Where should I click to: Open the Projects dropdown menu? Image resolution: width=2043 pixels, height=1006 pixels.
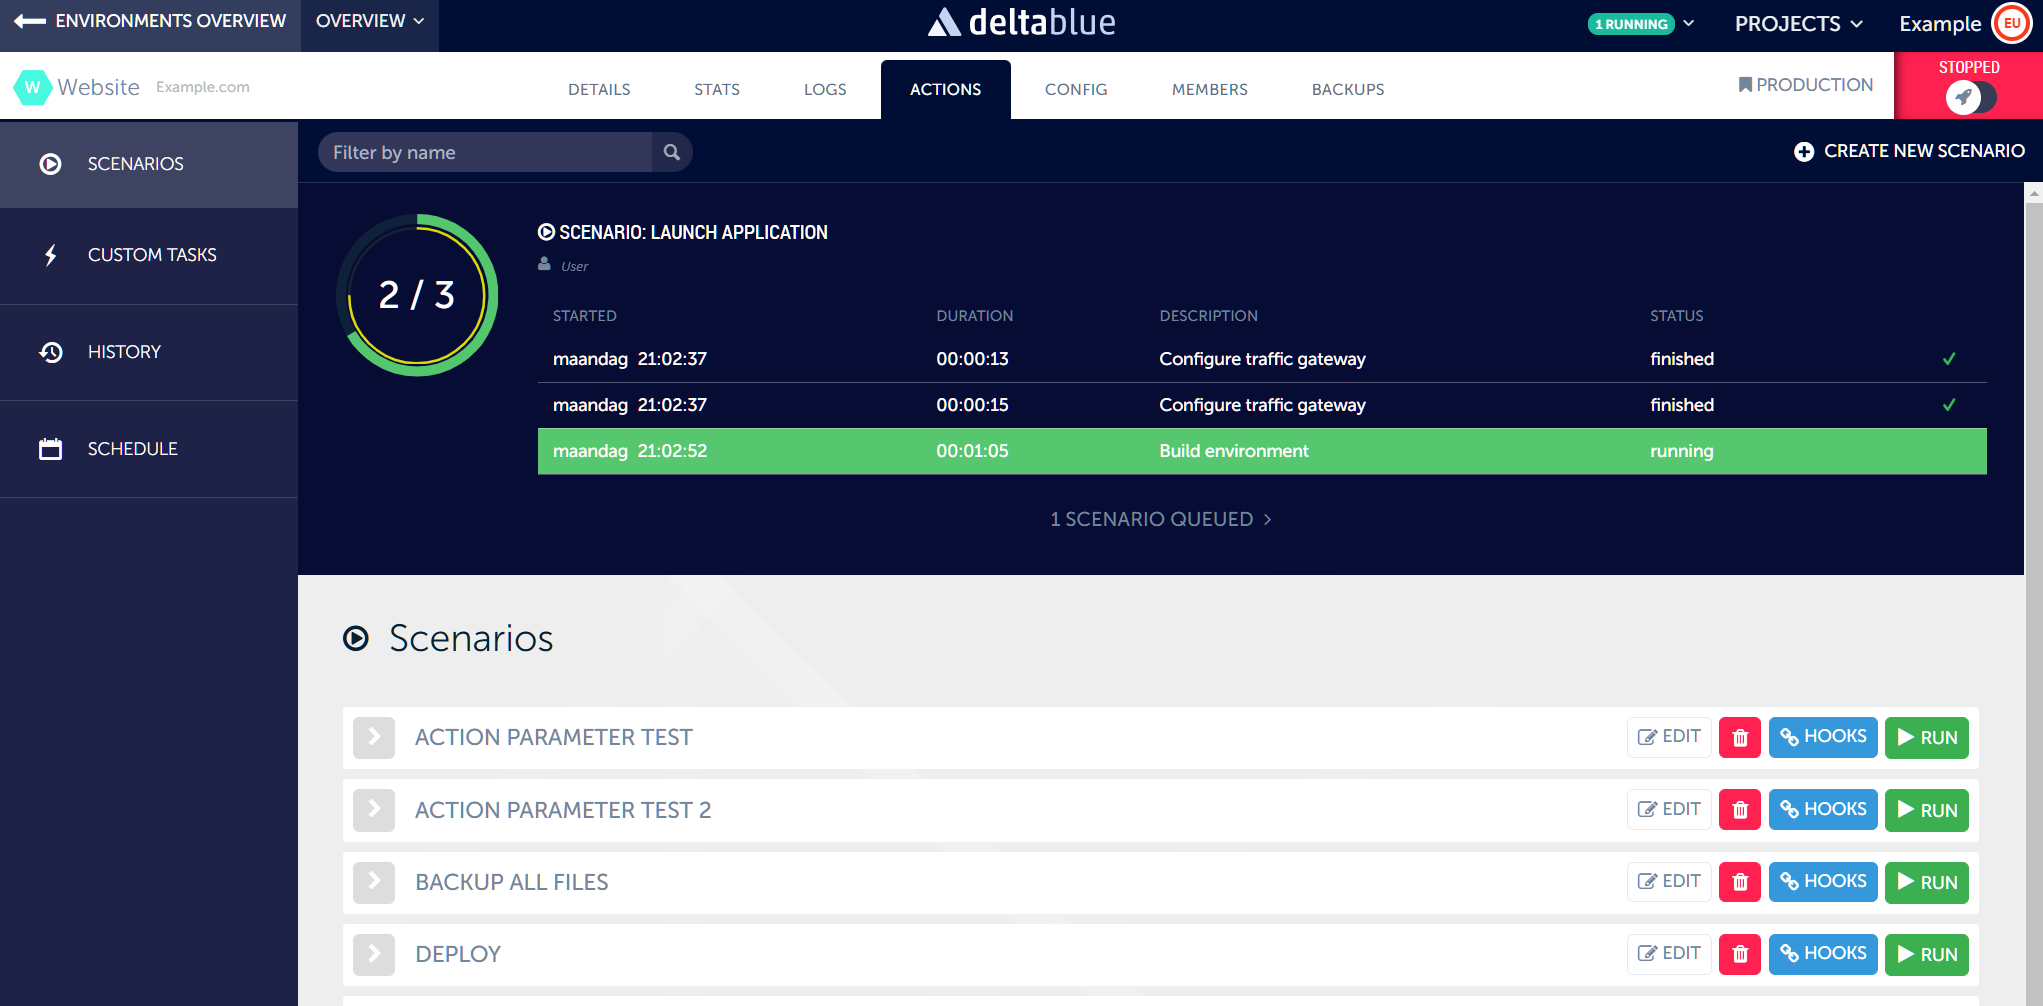click(1798, 24)
